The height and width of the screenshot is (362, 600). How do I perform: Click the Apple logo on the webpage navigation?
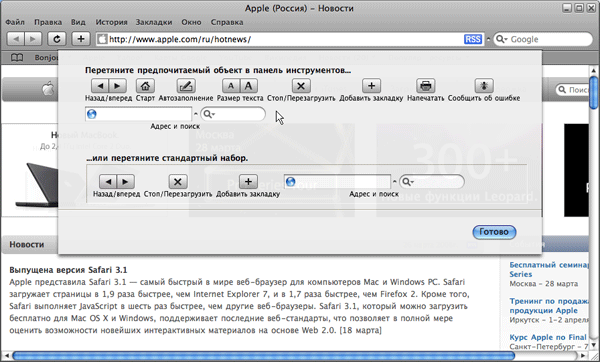48,90
